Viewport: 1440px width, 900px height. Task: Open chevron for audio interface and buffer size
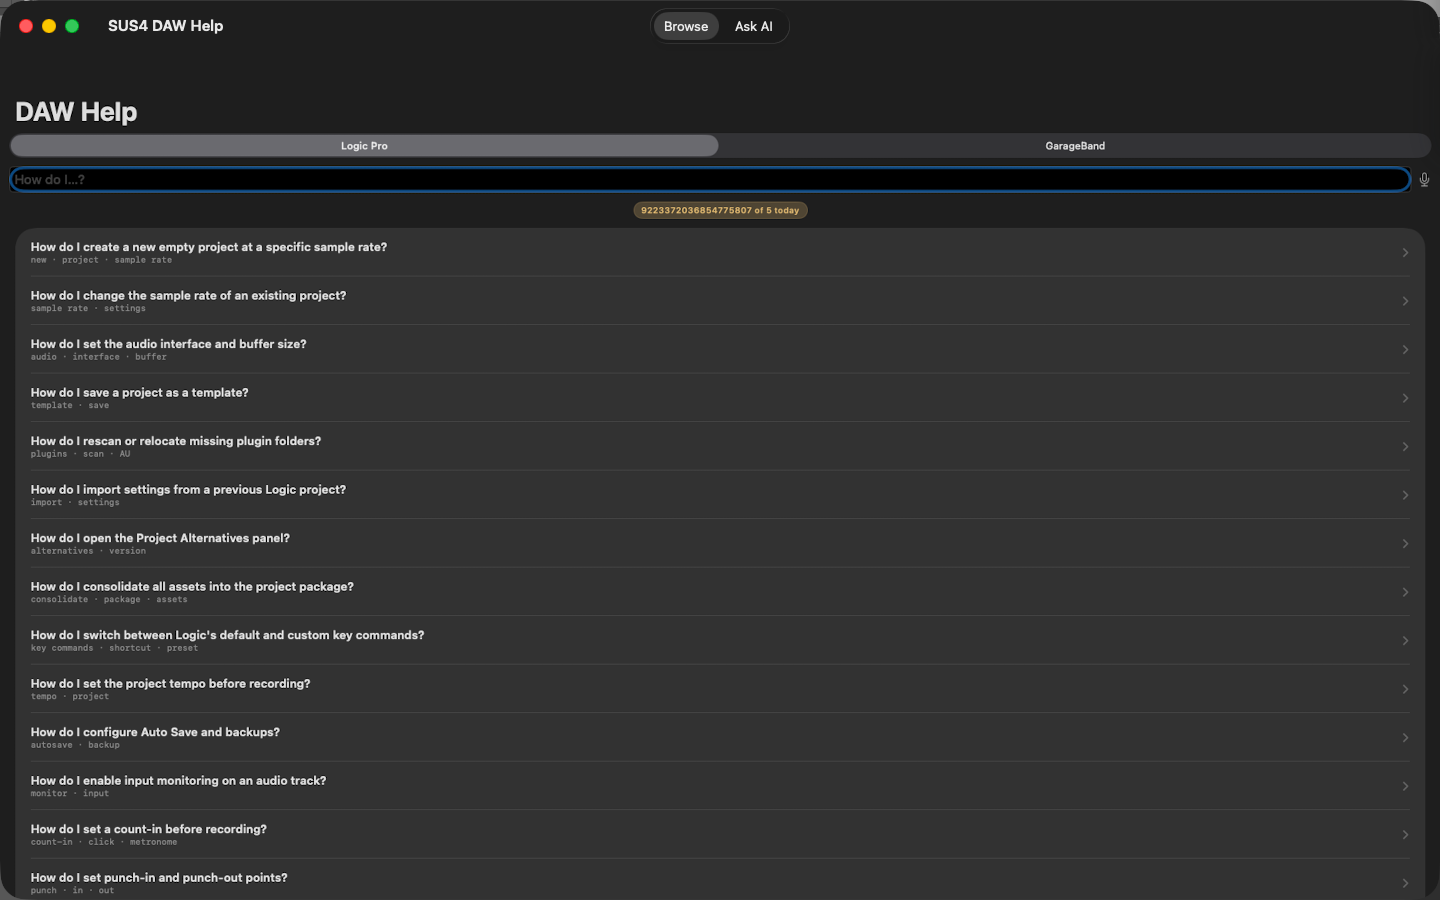point(1405,350)
